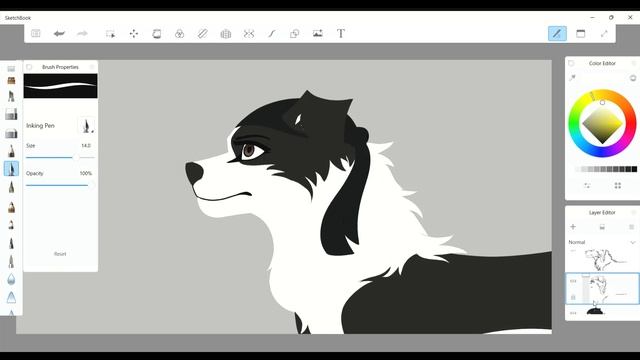This screenshot has height=360, width=640.
Task: Select the Fill bucket tool
Action: click(157, 34)
